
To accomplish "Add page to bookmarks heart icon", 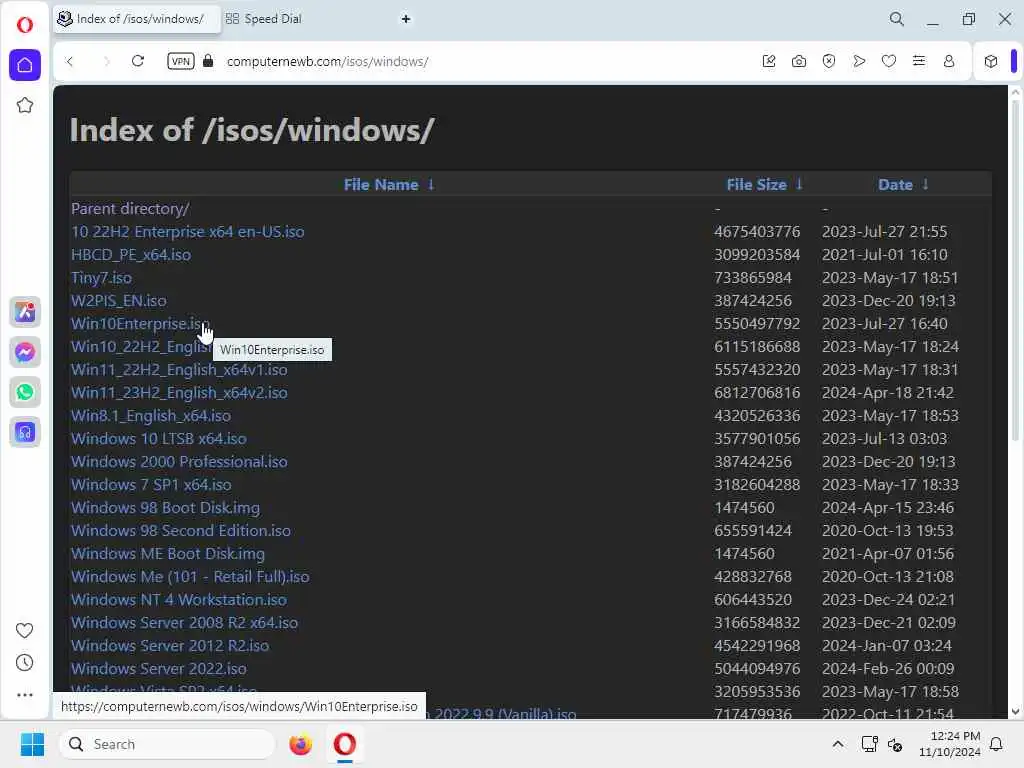I will [889, 61].
